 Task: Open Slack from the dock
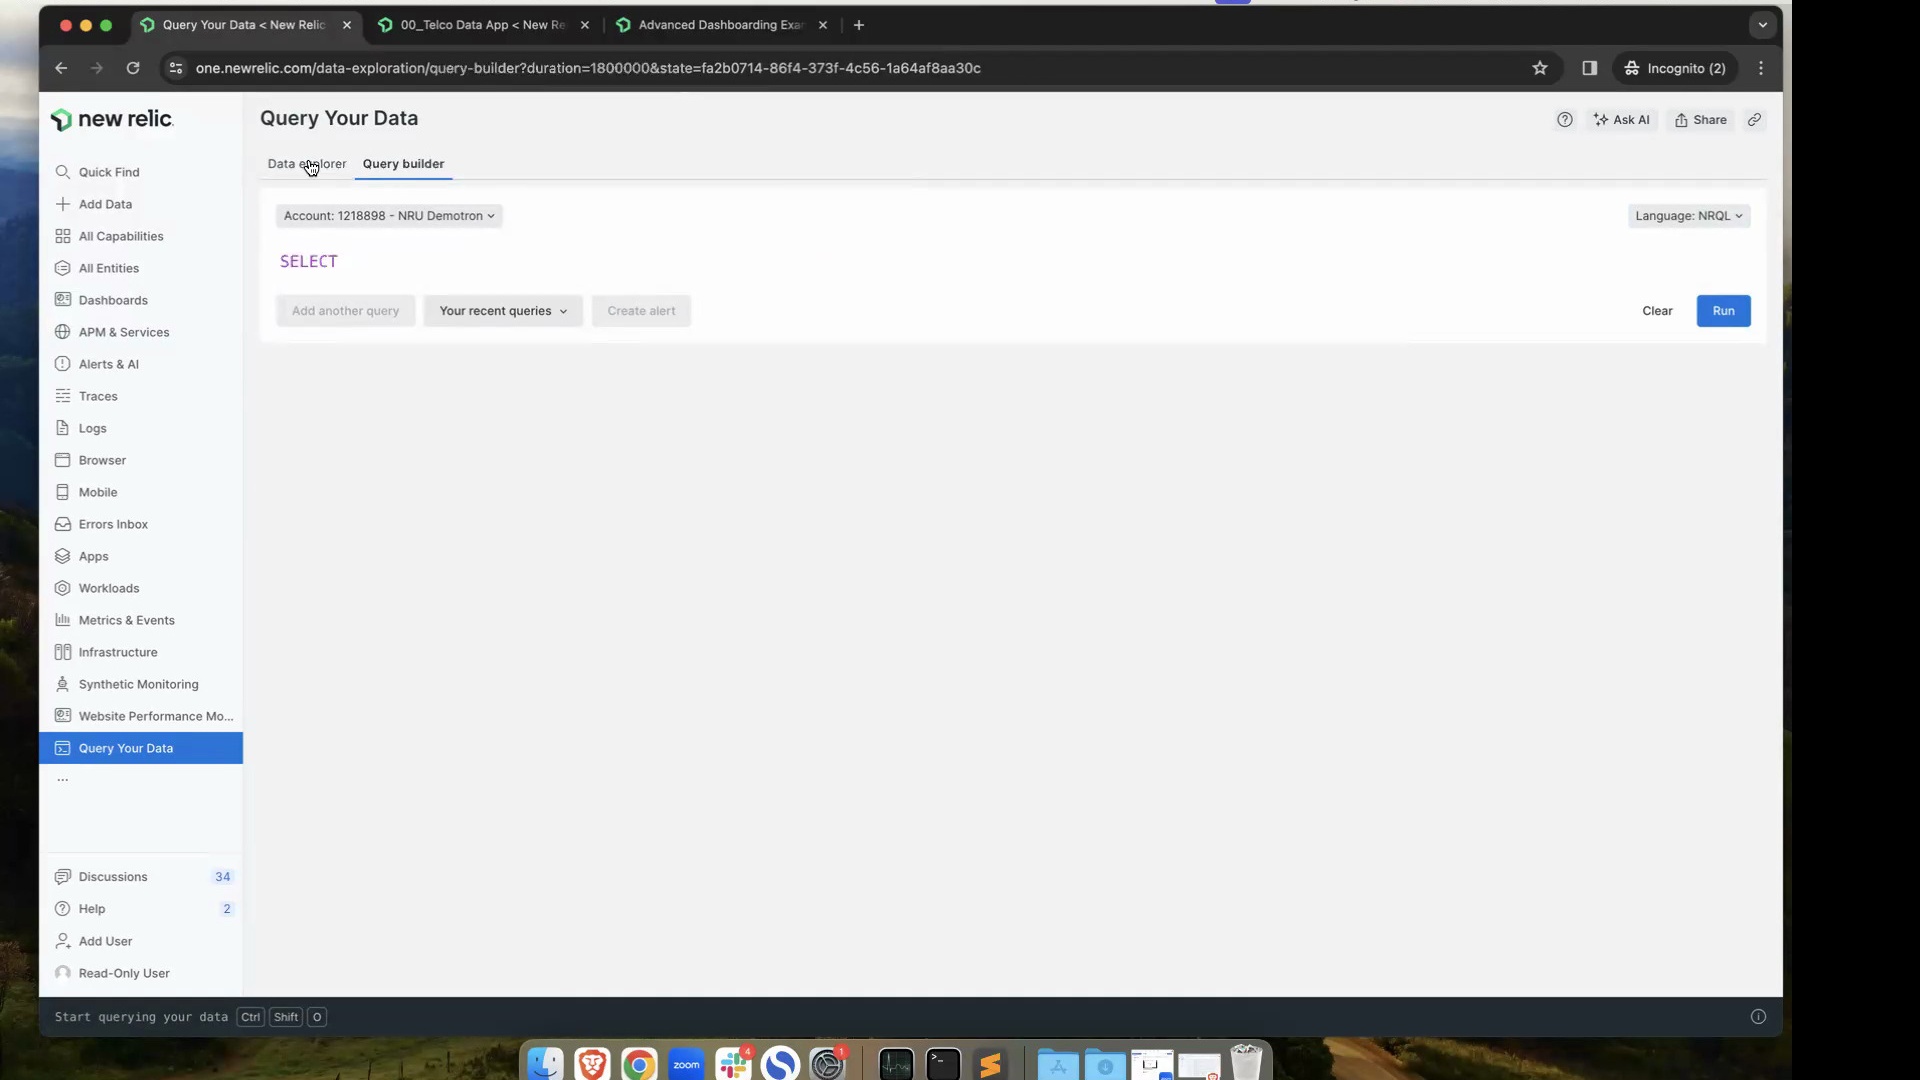click(x=733, y=1064)
